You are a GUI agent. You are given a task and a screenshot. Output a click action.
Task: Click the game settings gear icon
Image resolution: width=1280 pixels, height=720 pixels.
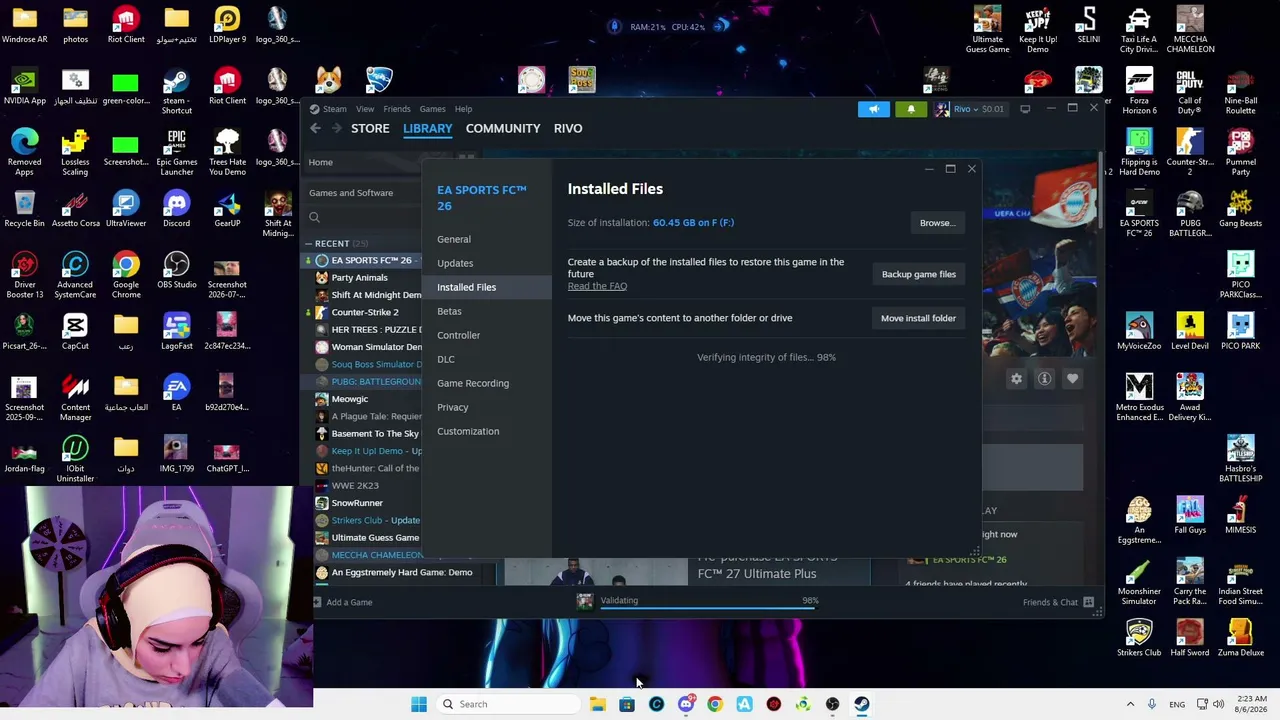[x=1016, y=379]
